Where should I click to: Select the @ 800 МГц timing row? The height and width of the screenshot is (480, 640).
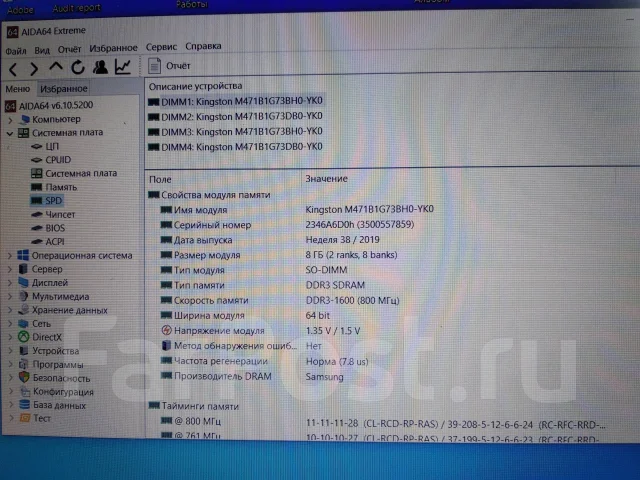point(384,423)
